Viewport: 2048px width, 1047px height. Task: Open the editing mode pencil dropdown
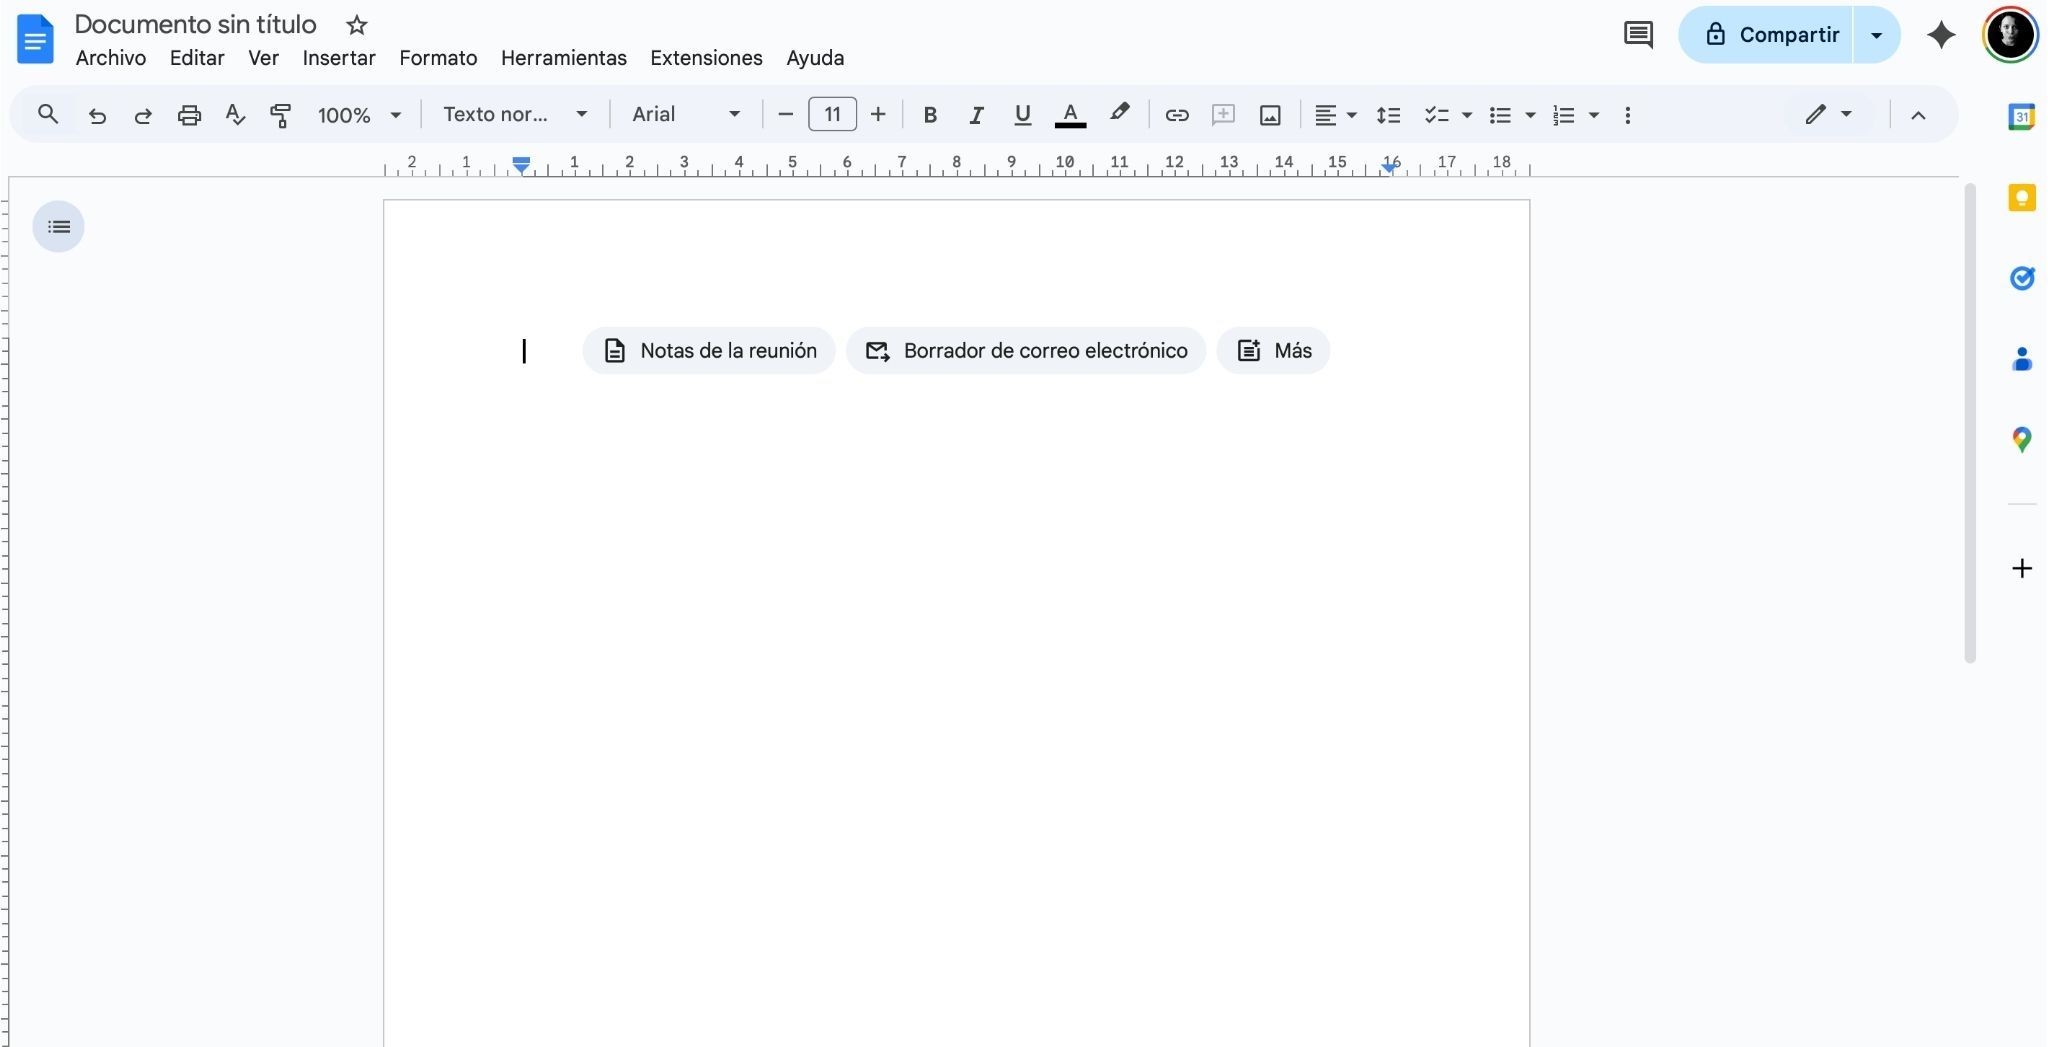pyautogui.click(x=1828, y=114)
